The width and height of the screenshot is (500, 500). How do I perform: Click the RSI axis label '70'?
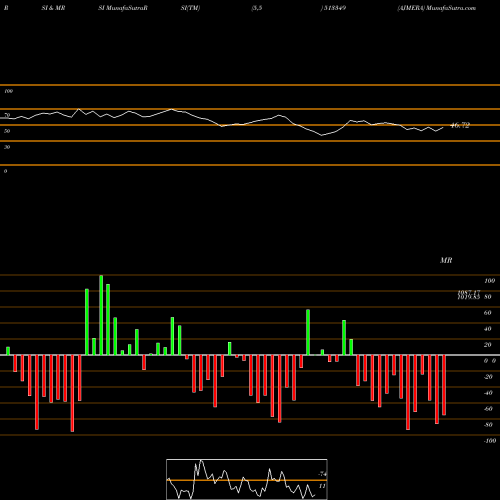pyautogui.click(x=7, y=115)
